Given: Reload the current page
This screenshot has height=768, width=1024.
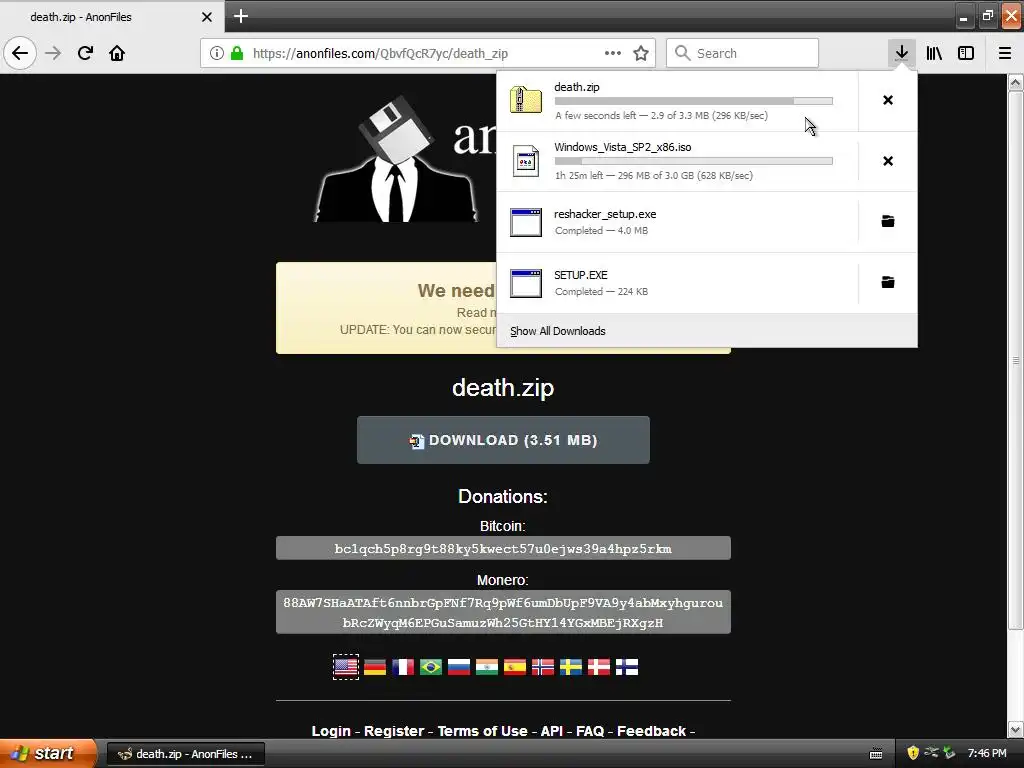Looking at the screenshot, I should [x=85, y=53].
